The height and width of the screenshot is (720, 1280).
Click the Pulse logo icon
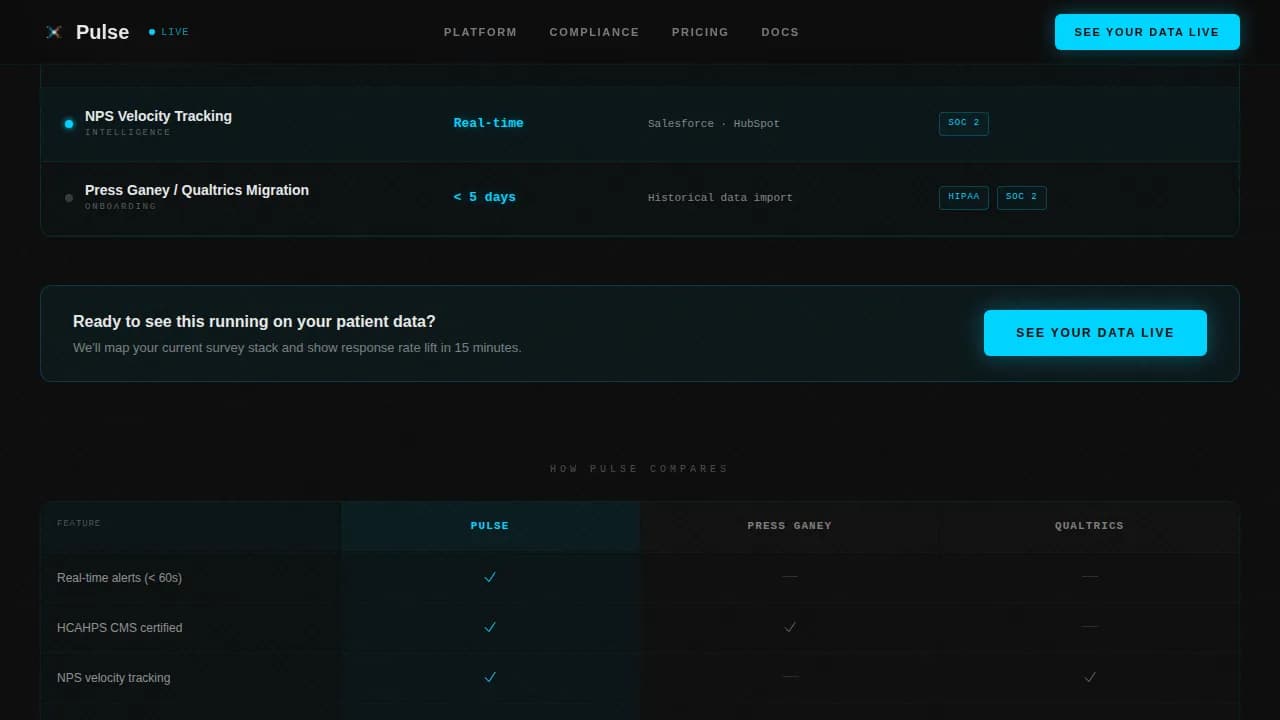(54, 32)
